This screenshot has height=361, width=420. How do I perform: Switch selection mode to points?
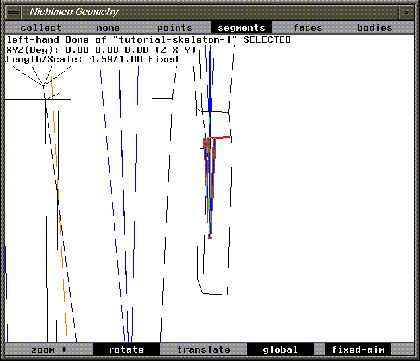click(175, 27)
